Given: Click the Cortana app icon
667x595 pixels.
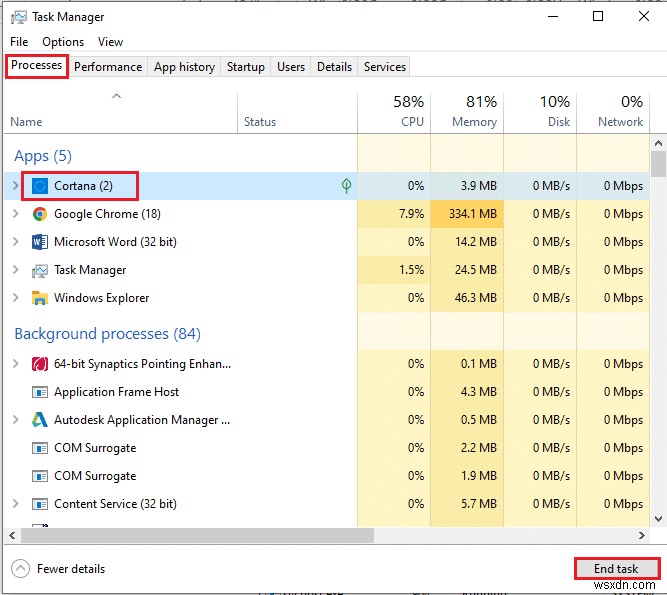Looking at the screenshot, I should [40, 186].
